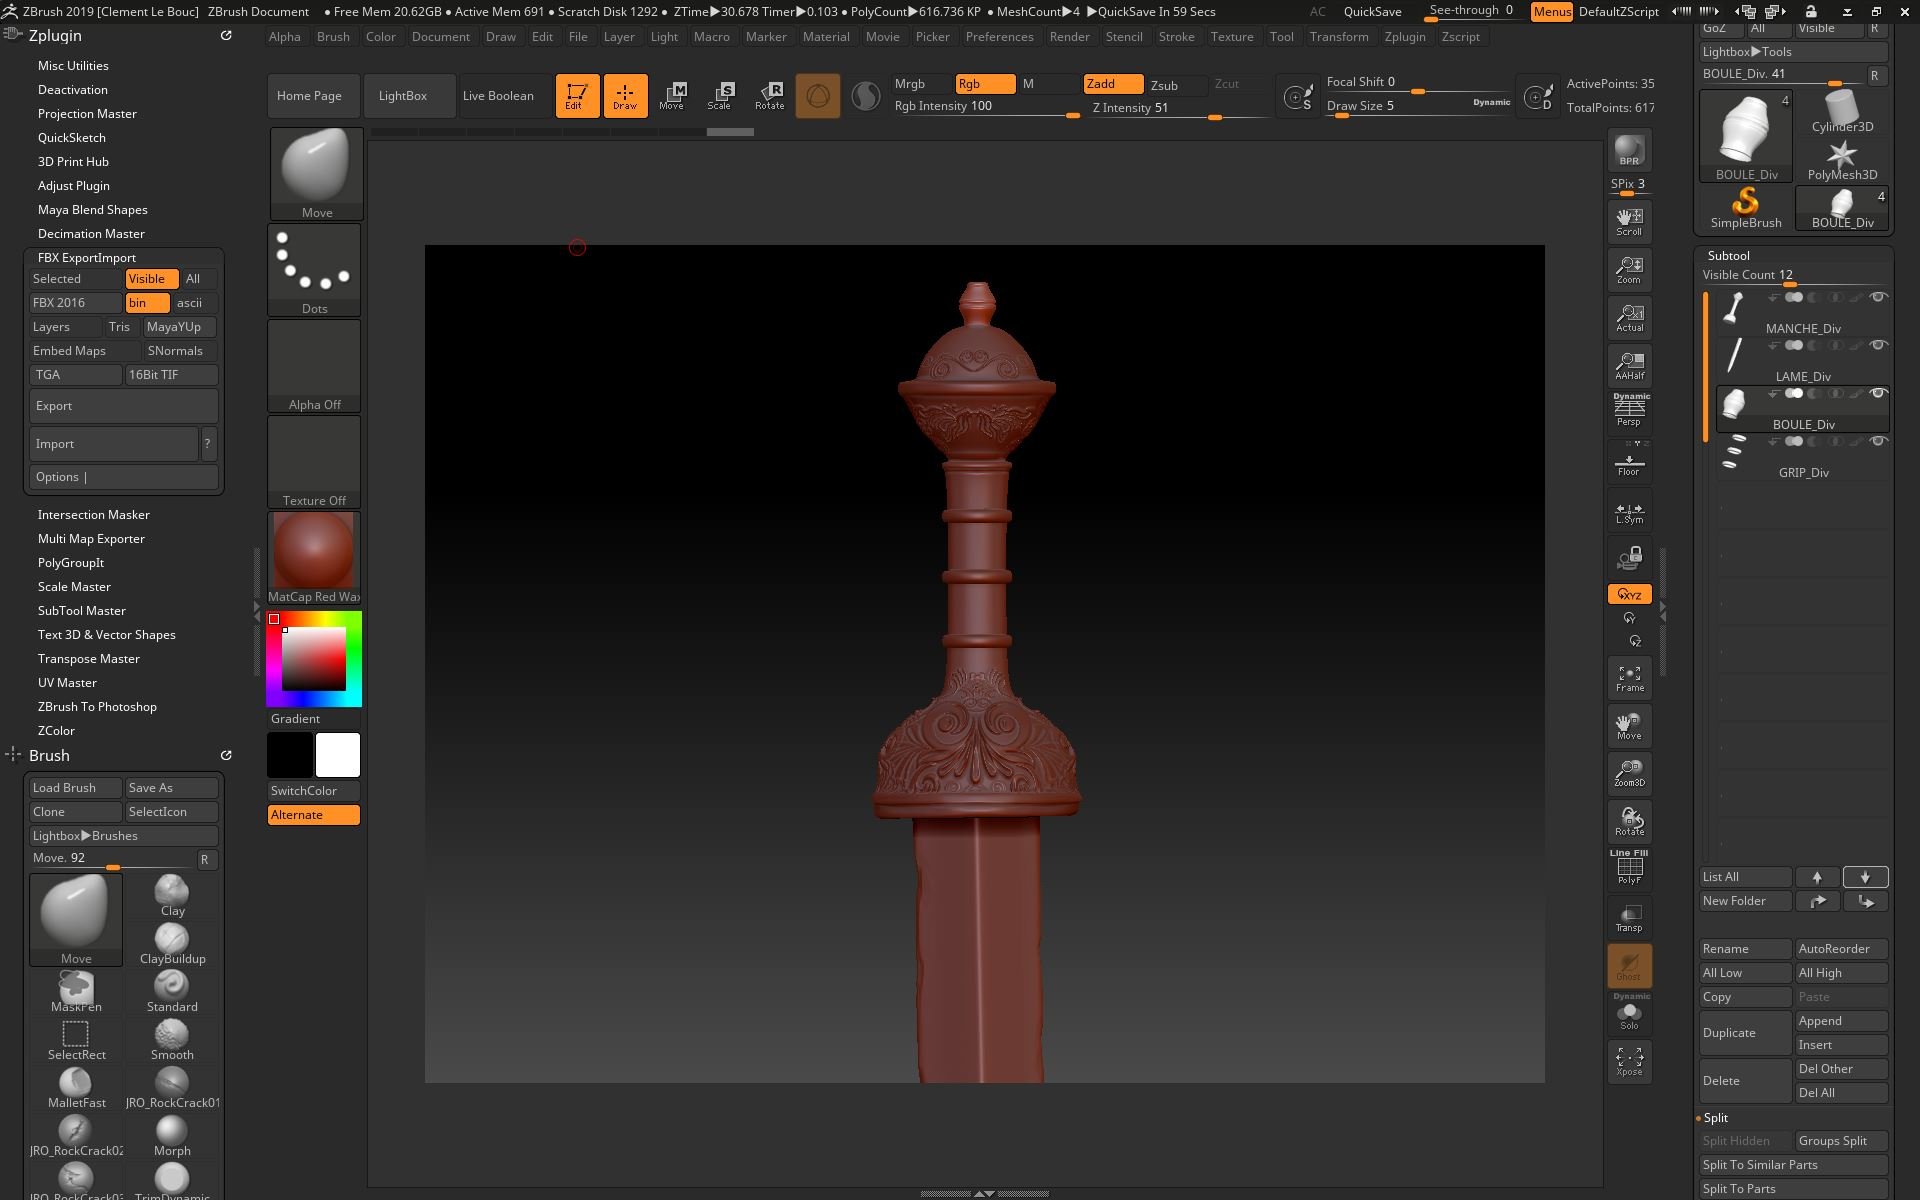
Task: Click the Export button
Action: pyautogui.click(x=123, y=406)
